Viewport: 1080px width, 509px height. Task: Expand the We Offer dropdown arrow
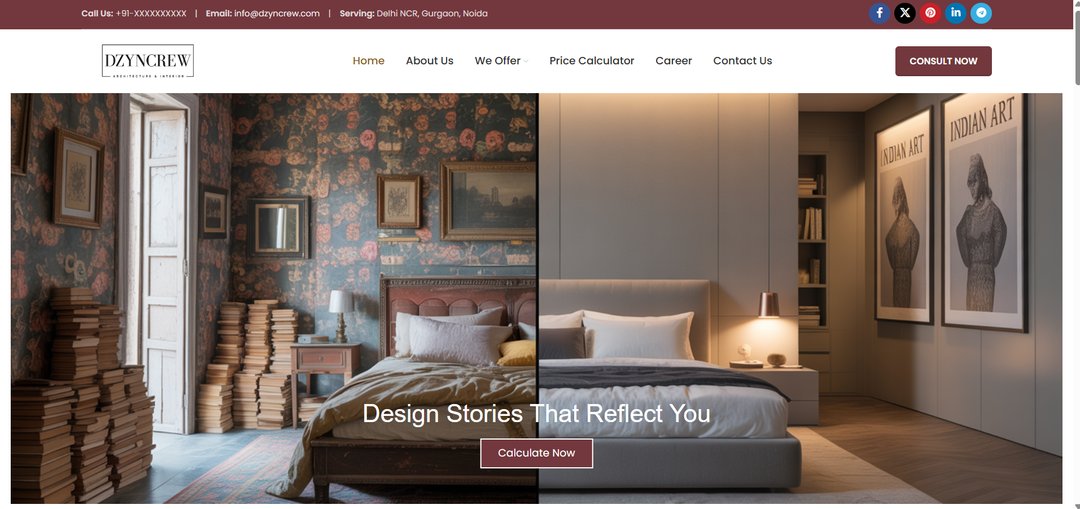[526, 61]
